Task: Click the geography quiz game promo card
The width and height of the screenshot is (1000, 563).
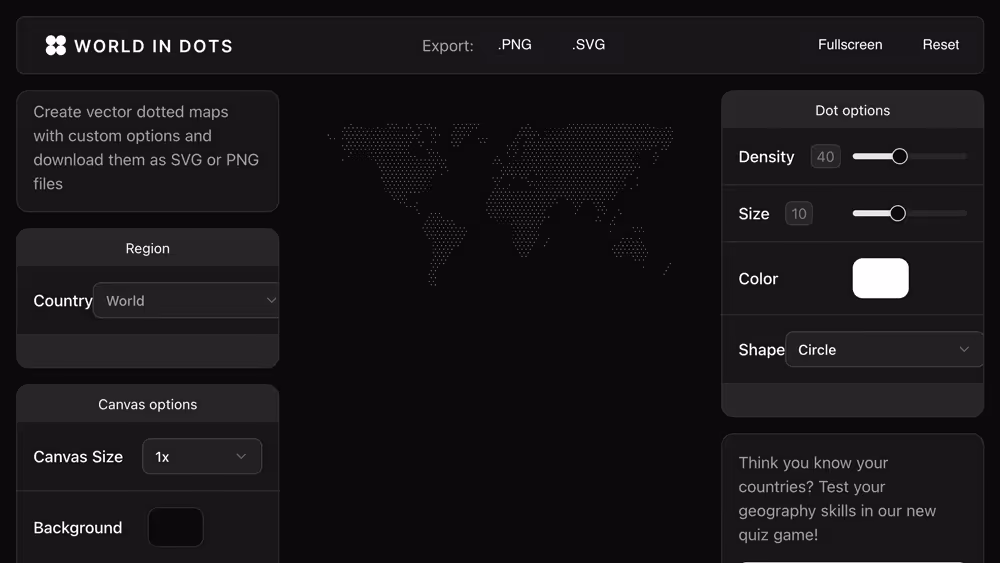Action: 852,498
